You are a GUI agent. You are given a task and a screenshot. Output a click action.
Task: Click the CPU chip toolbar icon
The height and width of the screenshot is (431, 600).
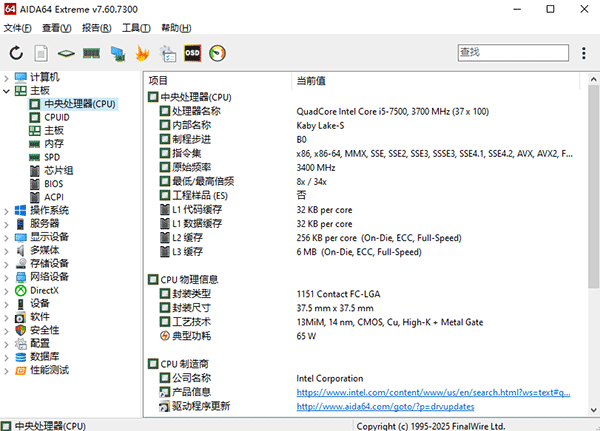66,53
